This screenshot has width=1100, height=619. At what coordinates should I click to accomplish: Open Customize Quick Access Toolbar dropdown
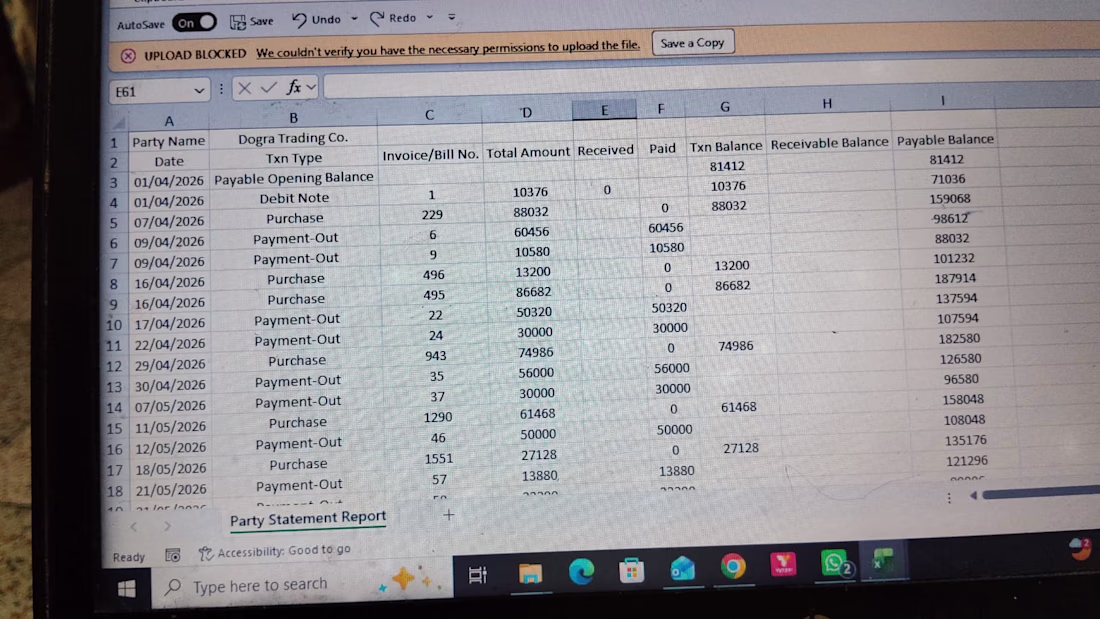click(x=452, y=17)
